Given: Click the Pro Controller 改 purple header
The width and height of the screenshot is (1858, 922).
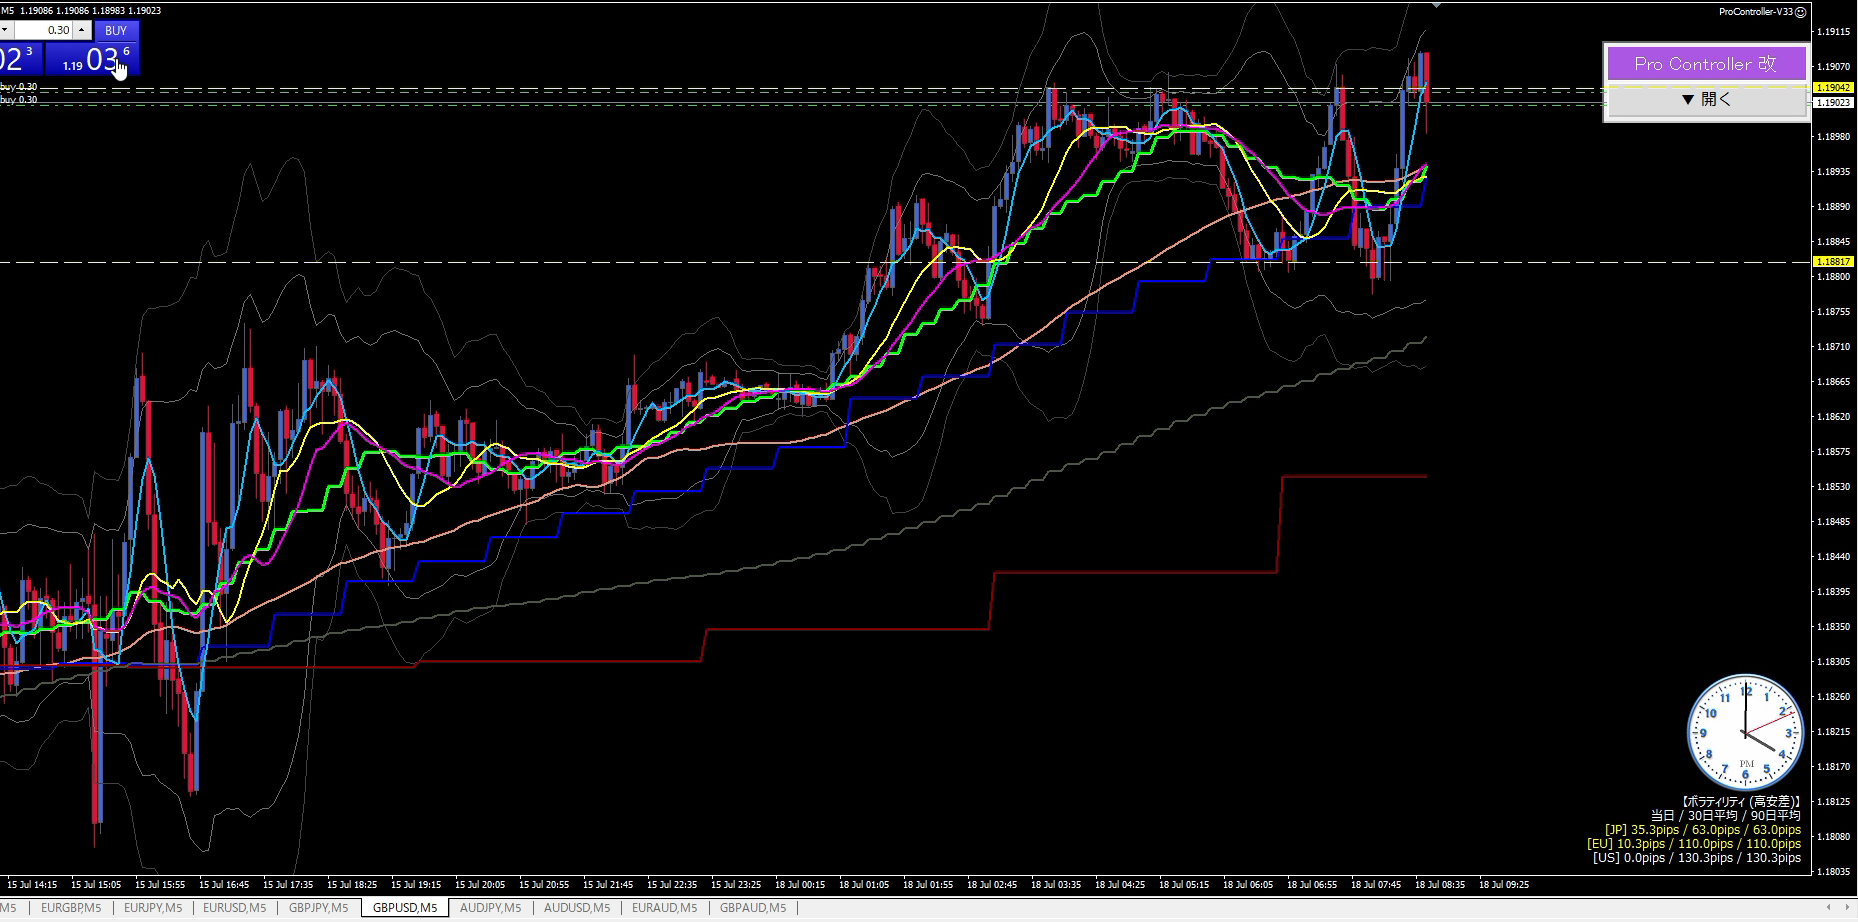Looking at the screenshot, I should coord(1705,64).
